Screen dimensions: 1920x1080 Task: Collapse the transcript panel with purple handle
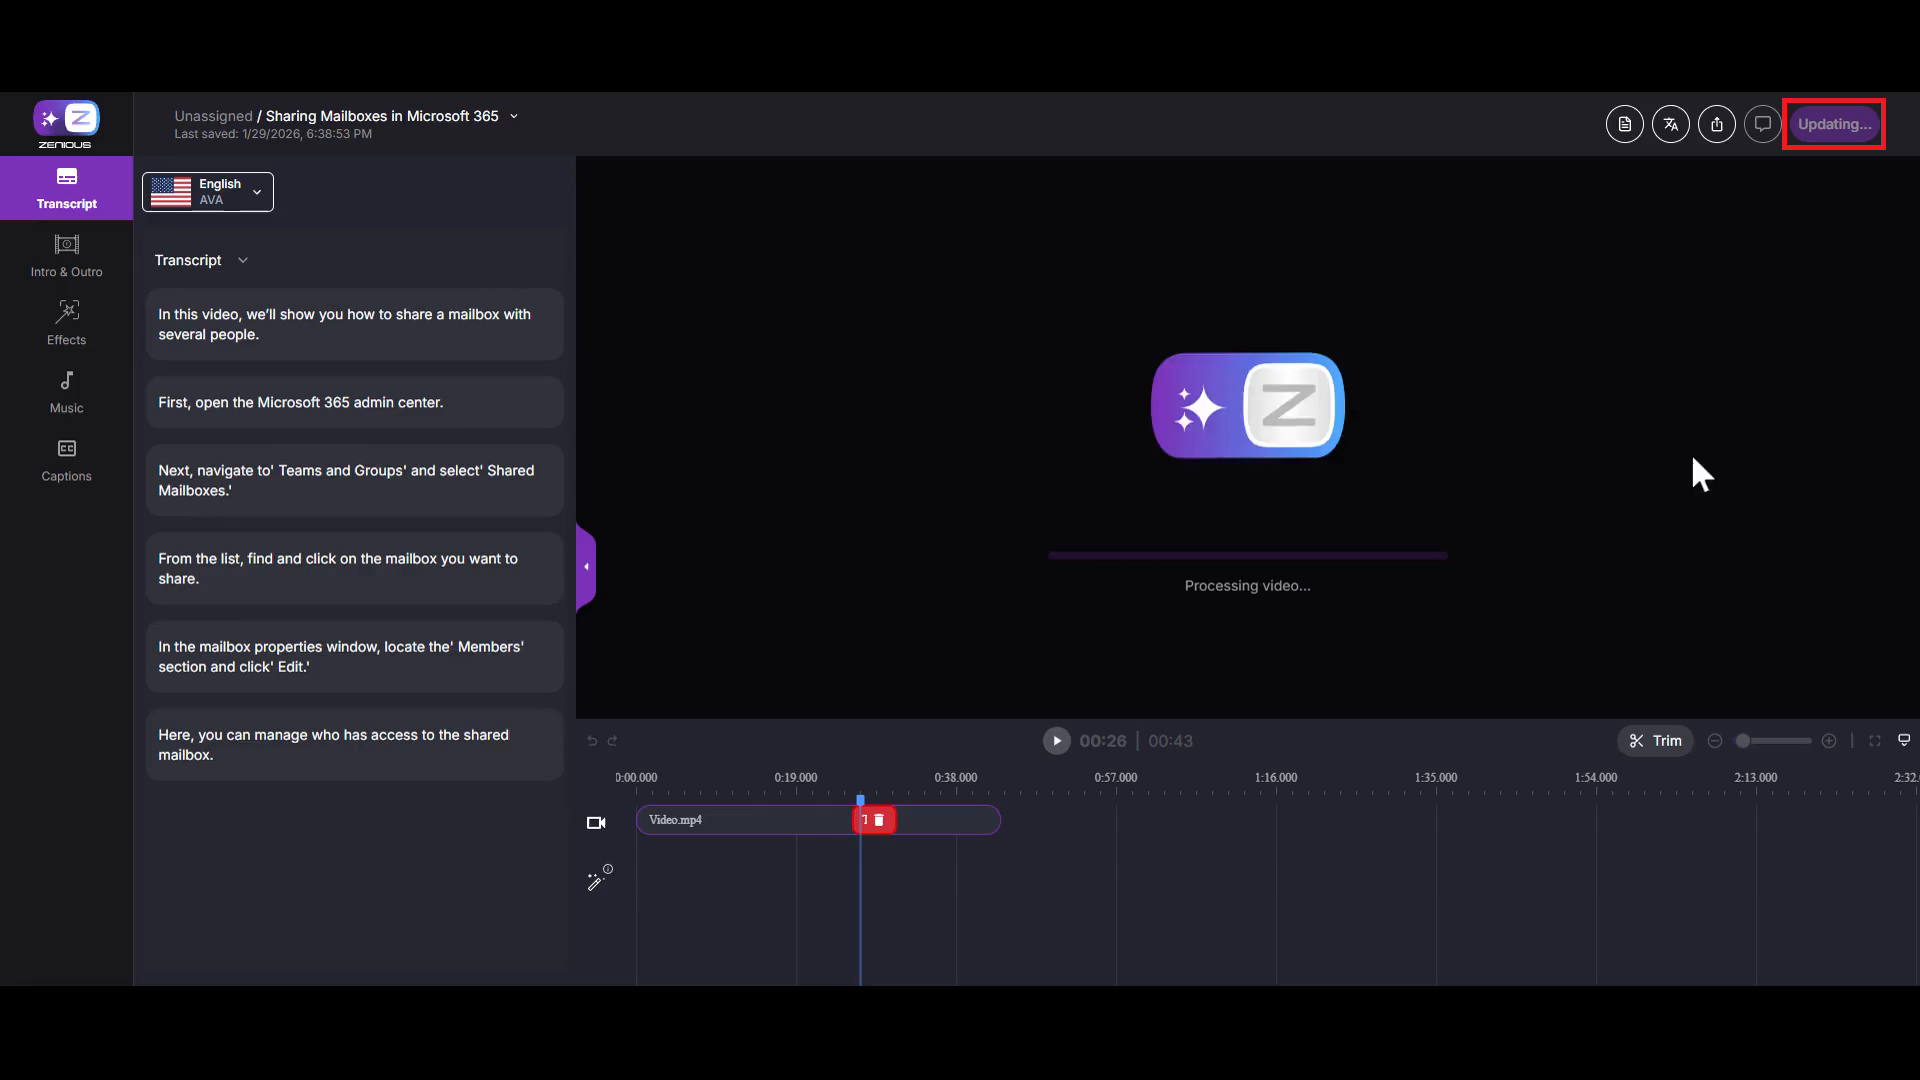pos(586,567)
